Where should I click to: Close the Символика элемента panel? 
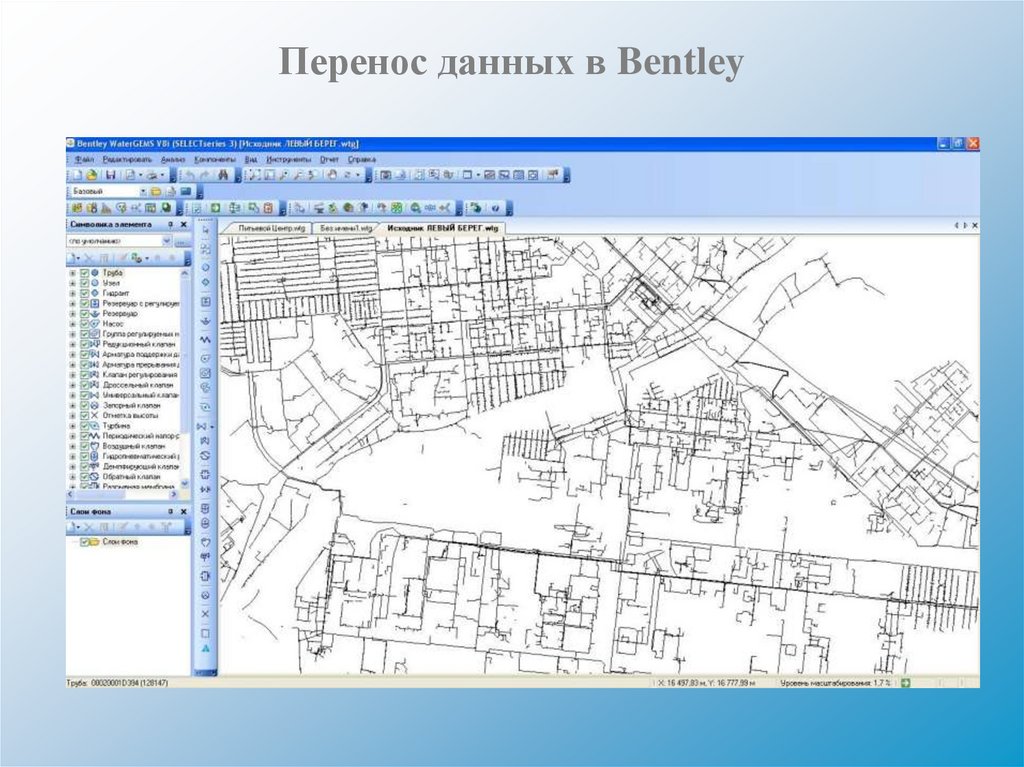click(x=183, y=225)
